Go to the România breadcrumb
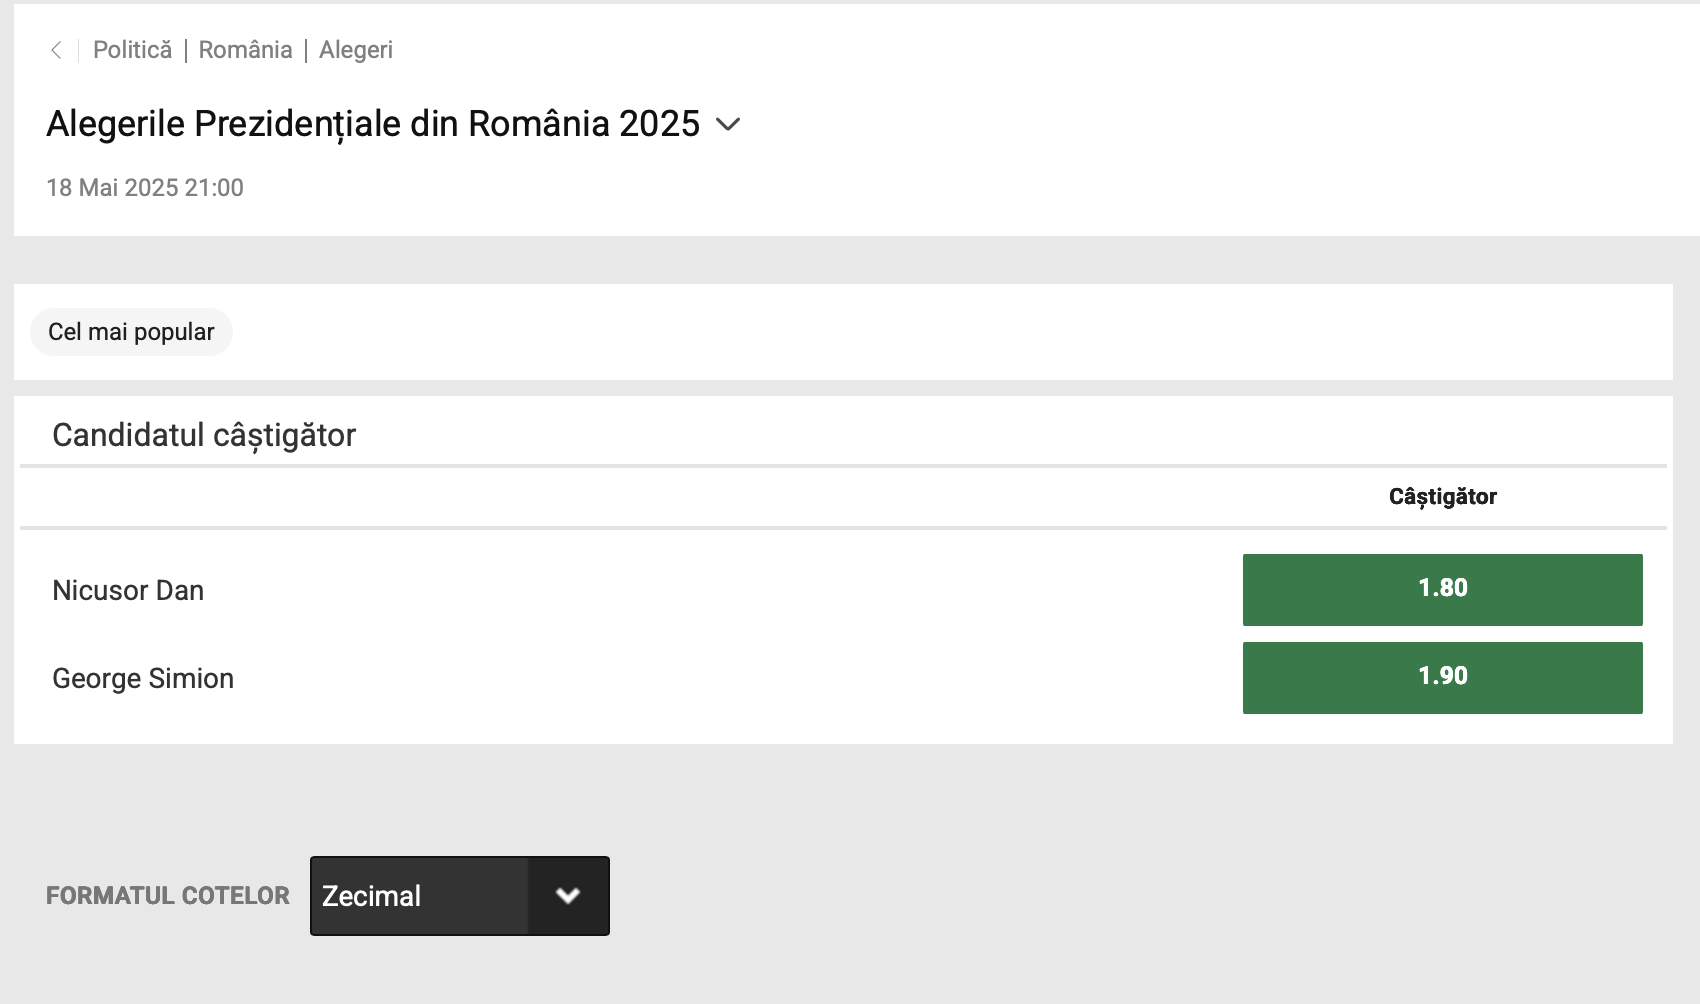This screenshot has height=1004, width=1700. pyautogui.click(x=245, y=50)
